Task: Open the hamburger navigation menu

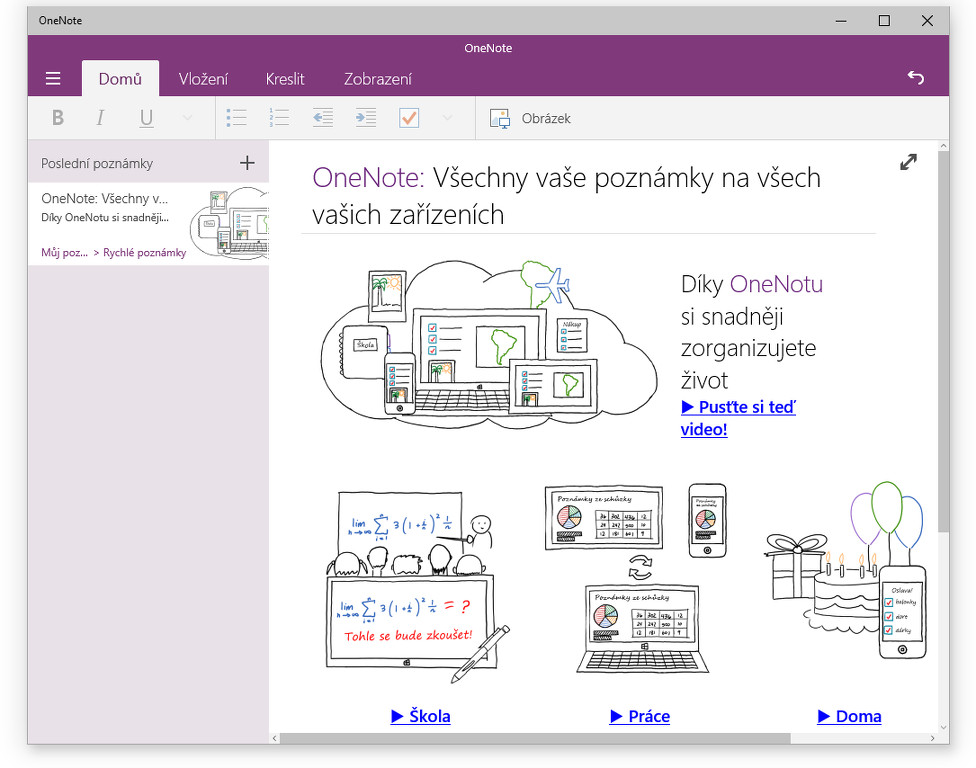Action: (53, 78)
